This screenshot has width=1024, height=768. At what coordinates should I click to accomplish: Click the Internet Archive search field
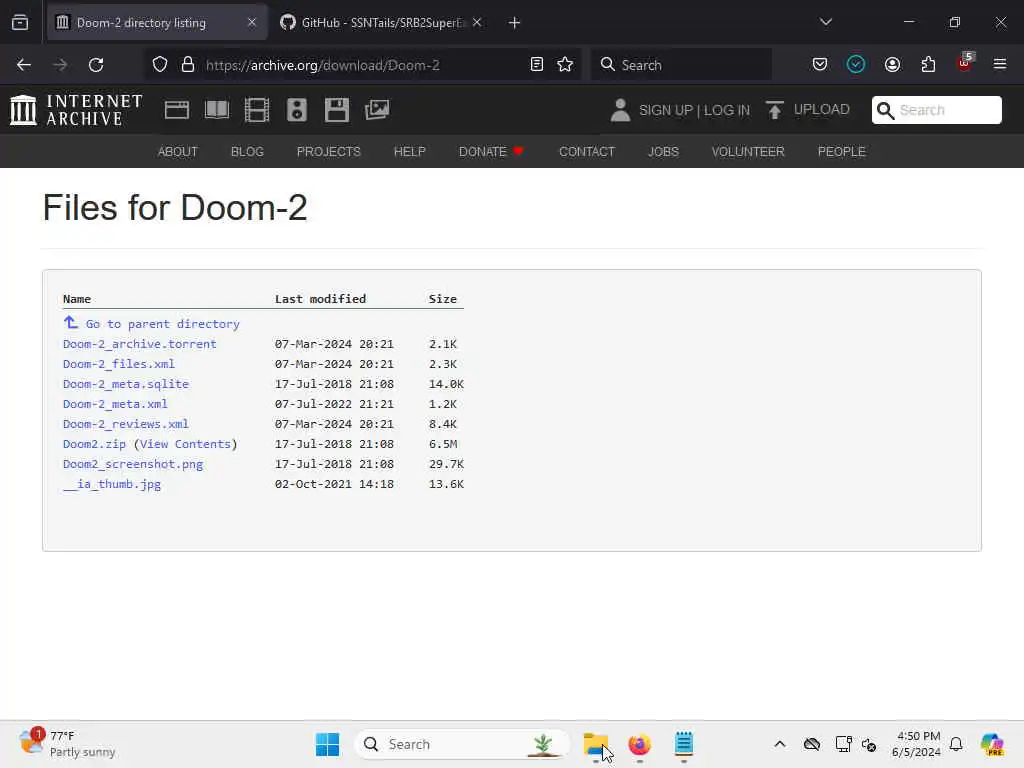(x=936, y=110)
